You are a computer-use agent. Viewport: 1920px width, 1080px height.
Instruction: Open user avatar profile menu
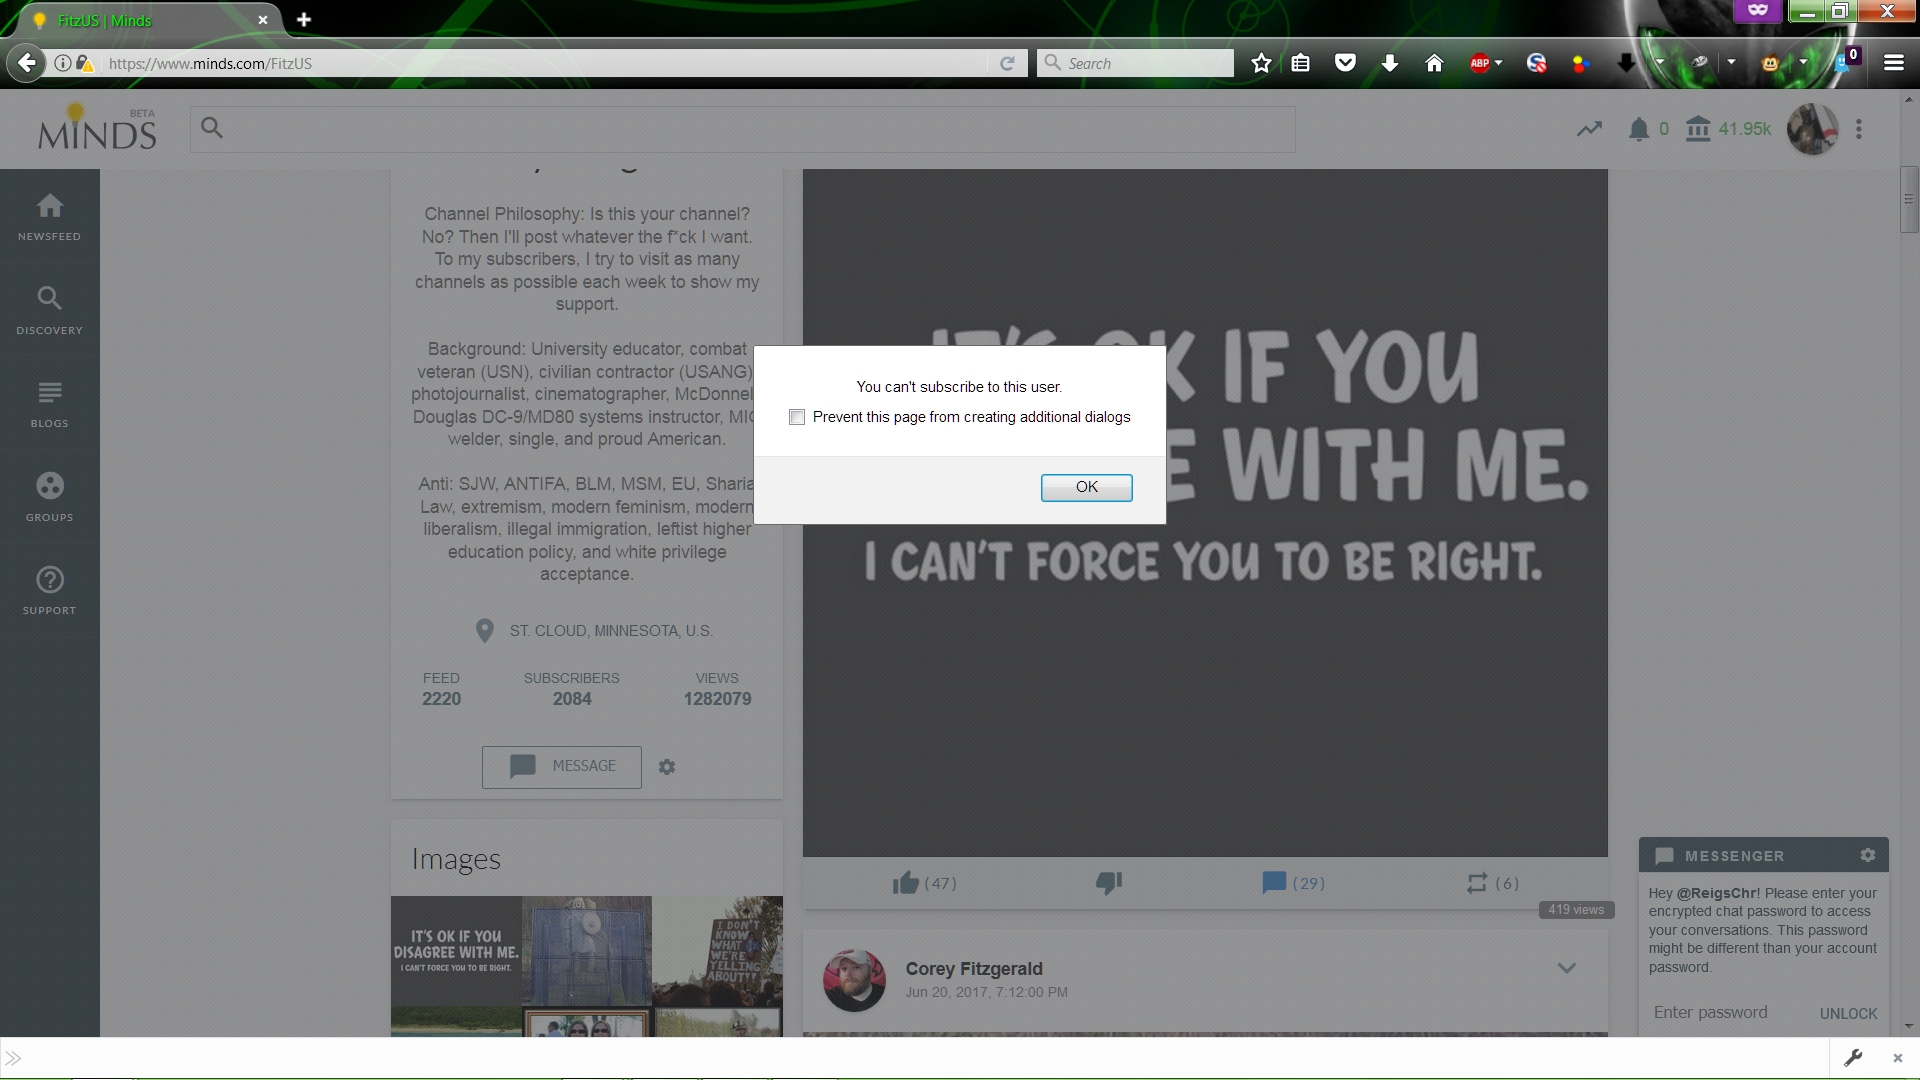(1812, 129)
